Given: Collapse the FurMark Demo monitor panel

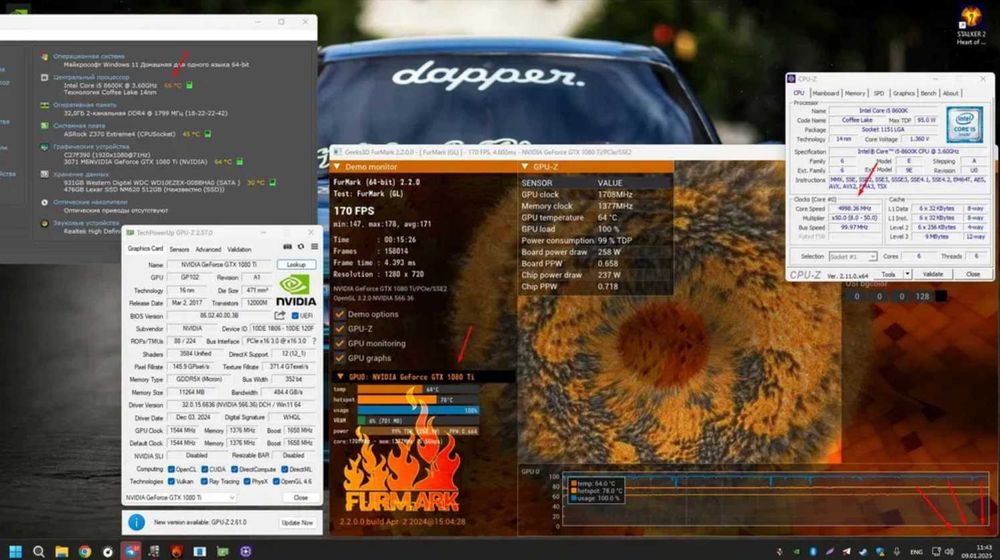Looking at the screenshot, I should (x=337, y=166).
